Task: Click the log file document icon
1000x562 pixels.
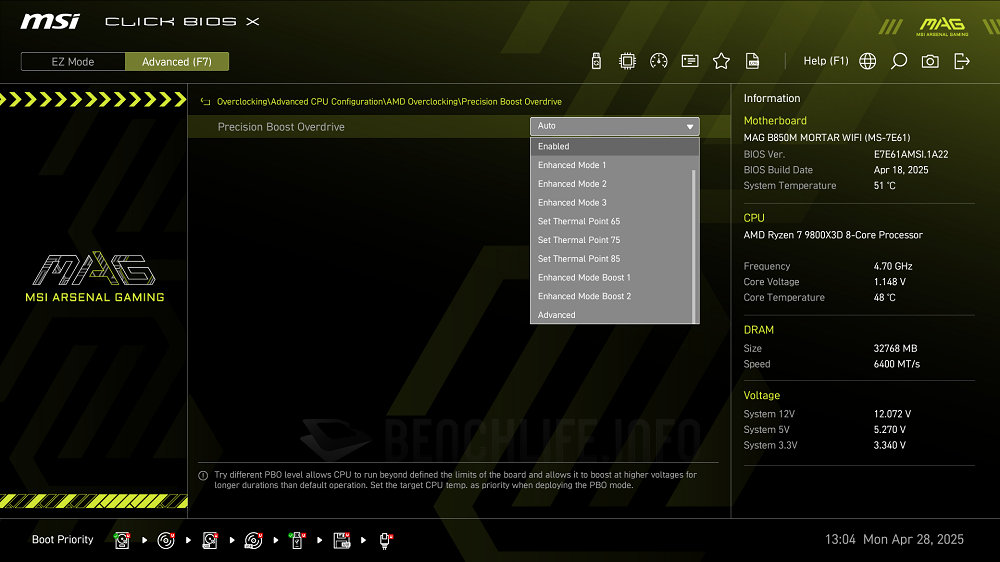Action: coord(753,61)
